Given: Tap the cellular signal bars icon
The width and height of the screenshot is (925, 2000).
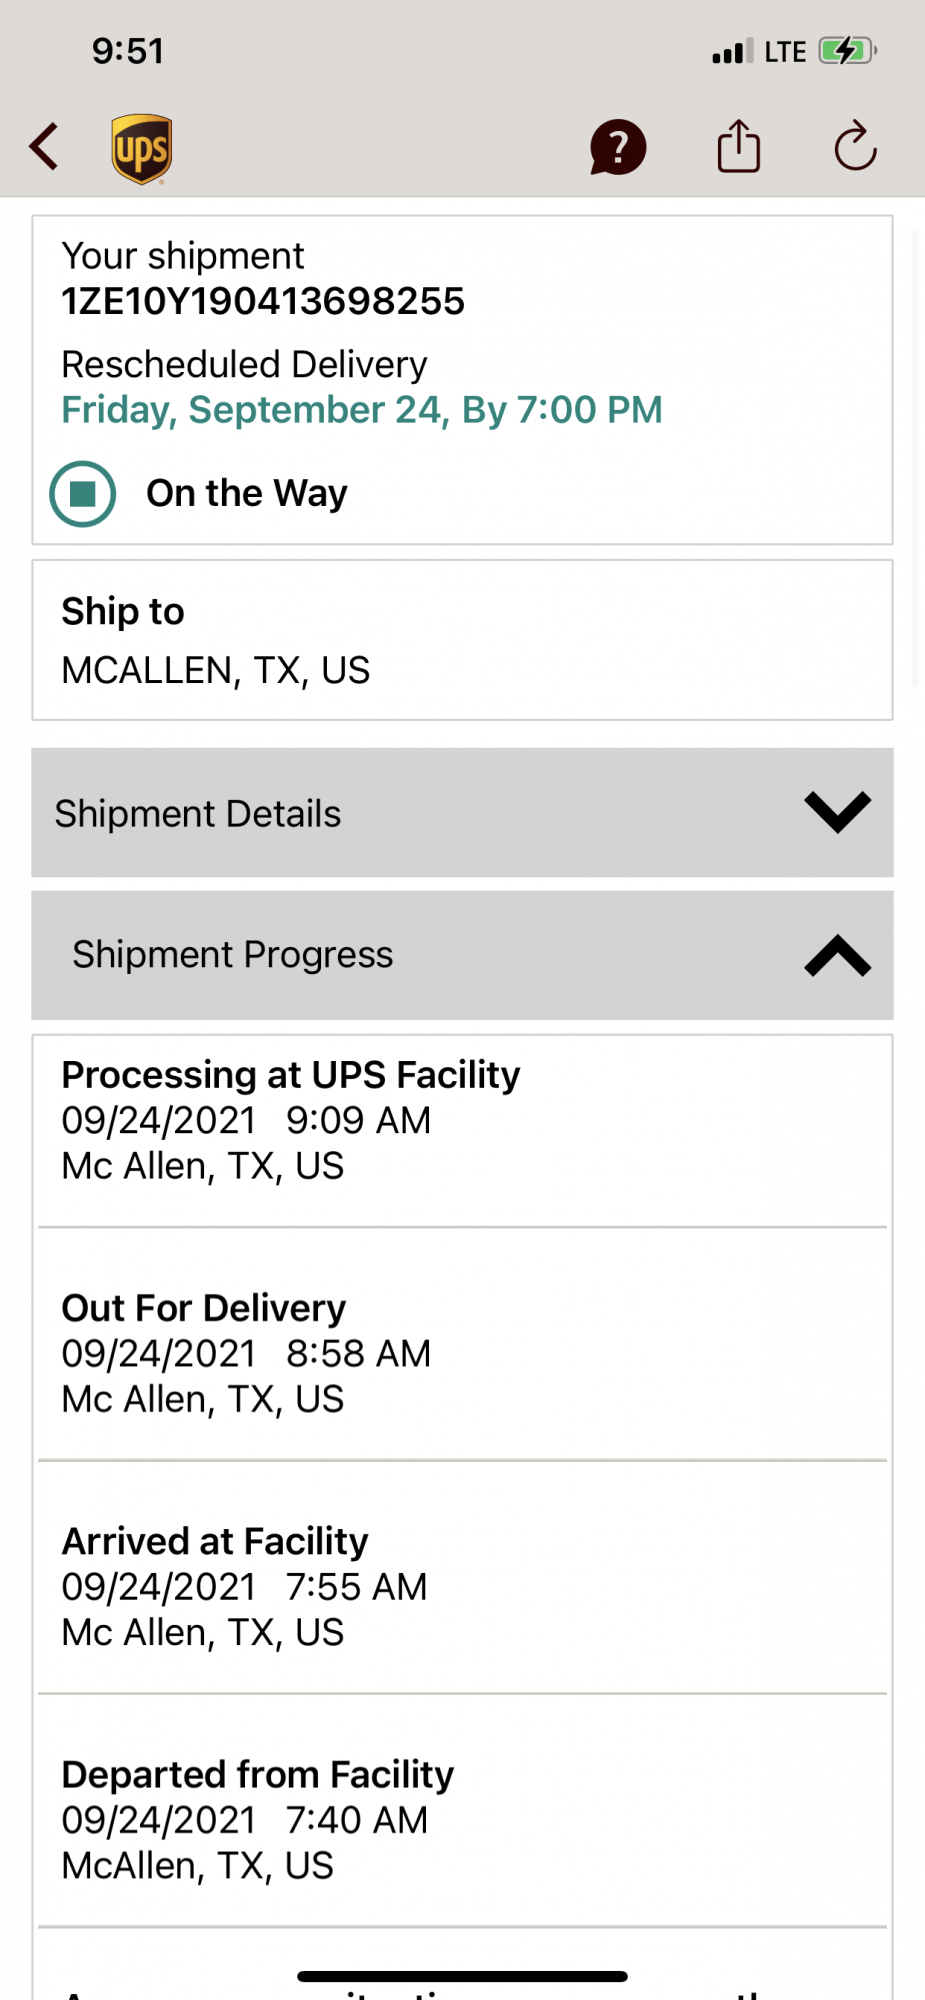Looking at the screenshot, I should [732, 52].
